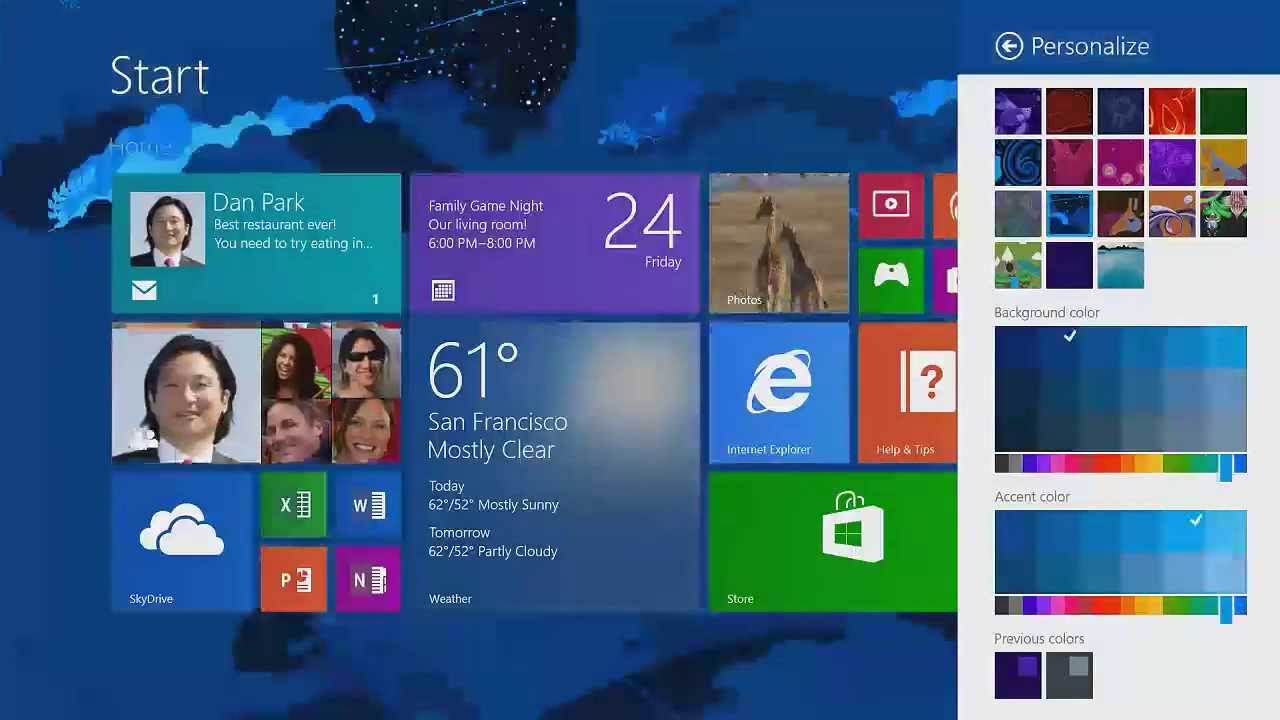Select the magenta flowers background design
Viewport: 1280px width, 720px height.
tap(1120, 162)
